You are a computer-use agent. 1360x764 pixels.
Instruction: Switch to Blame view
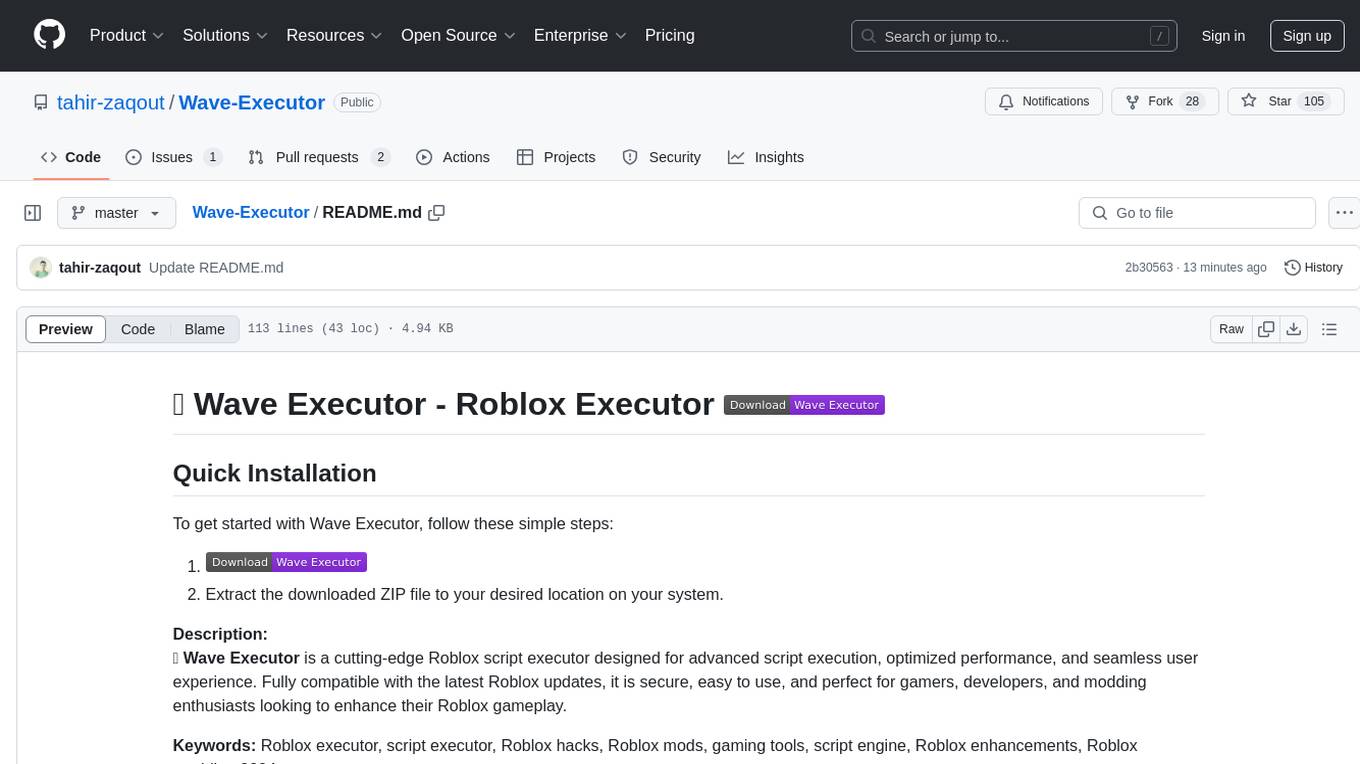click(x=205, y=329)
